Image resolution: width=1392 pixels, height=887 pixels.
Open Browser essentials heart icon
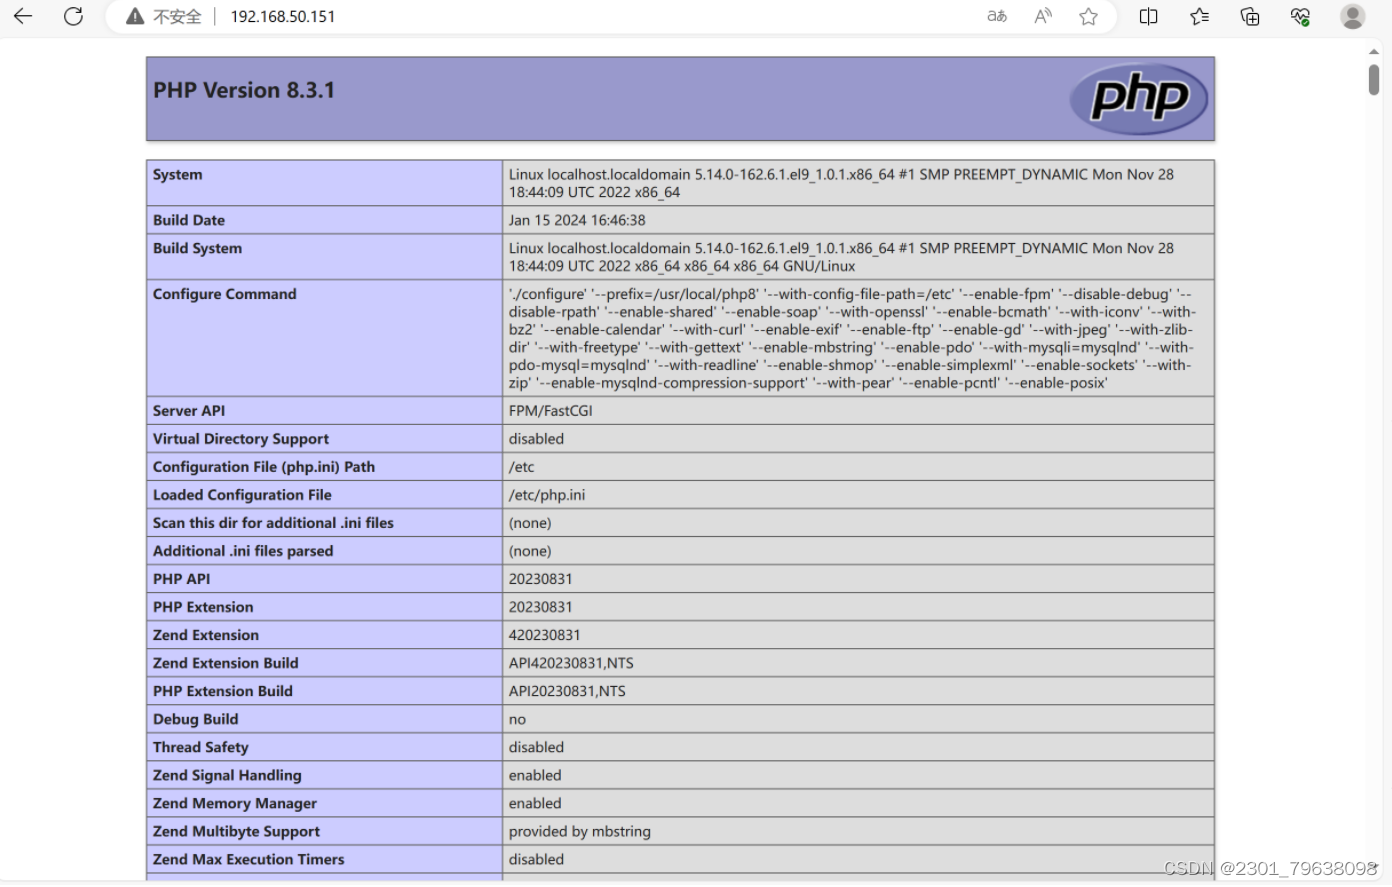1300,16
